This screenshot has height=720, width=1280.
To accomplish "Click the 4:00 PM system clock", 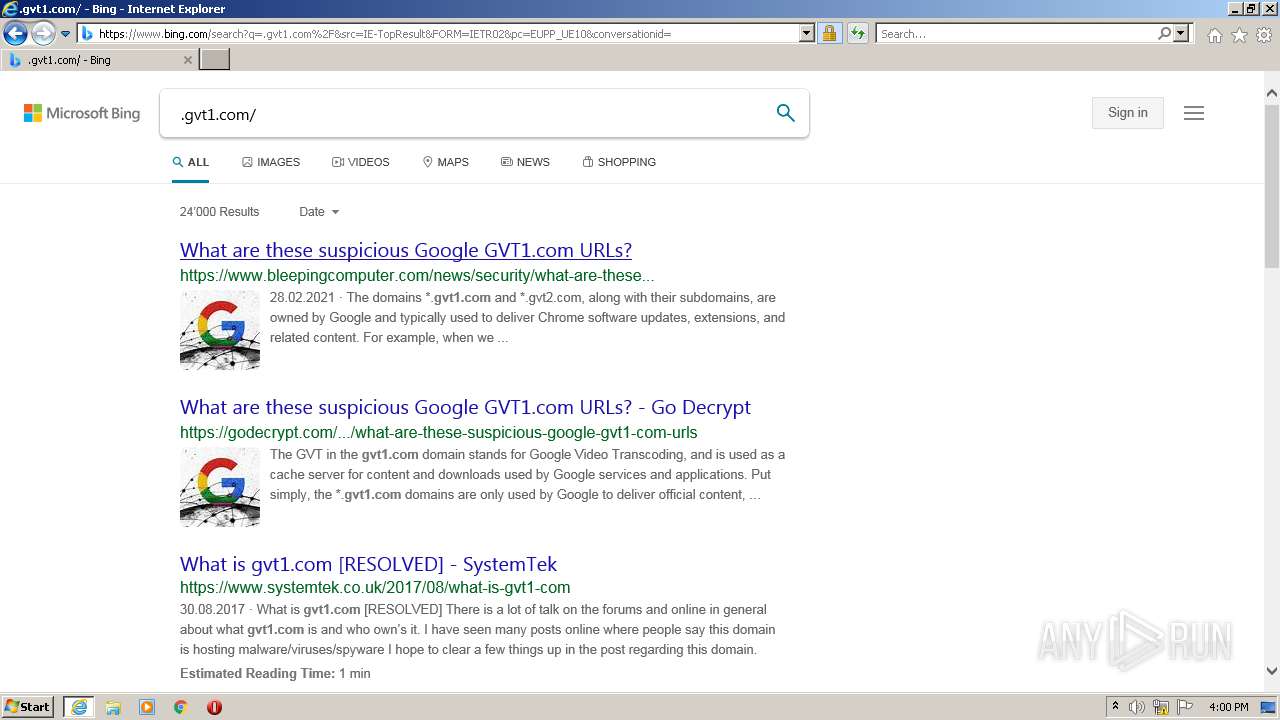I will (x=1228, y=707).
